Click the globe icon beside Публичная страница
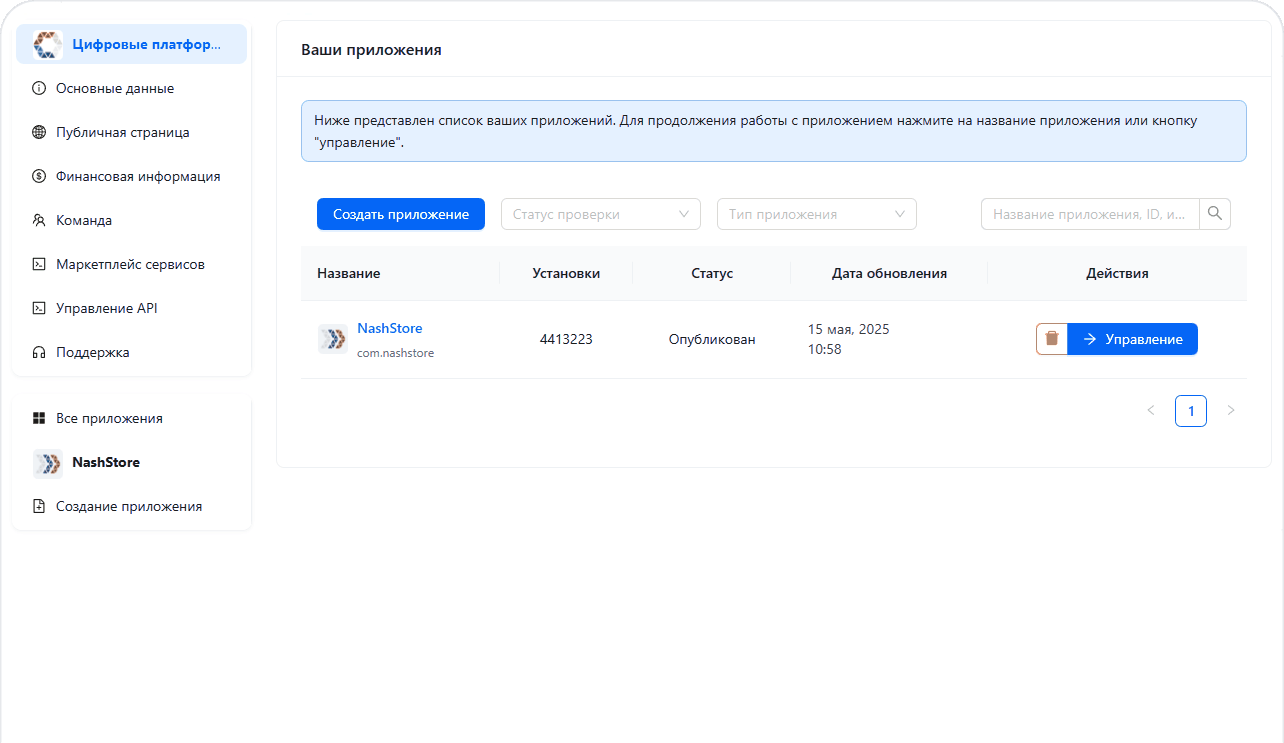Viewport: 1284px width, 743px height. click(39, 132)
